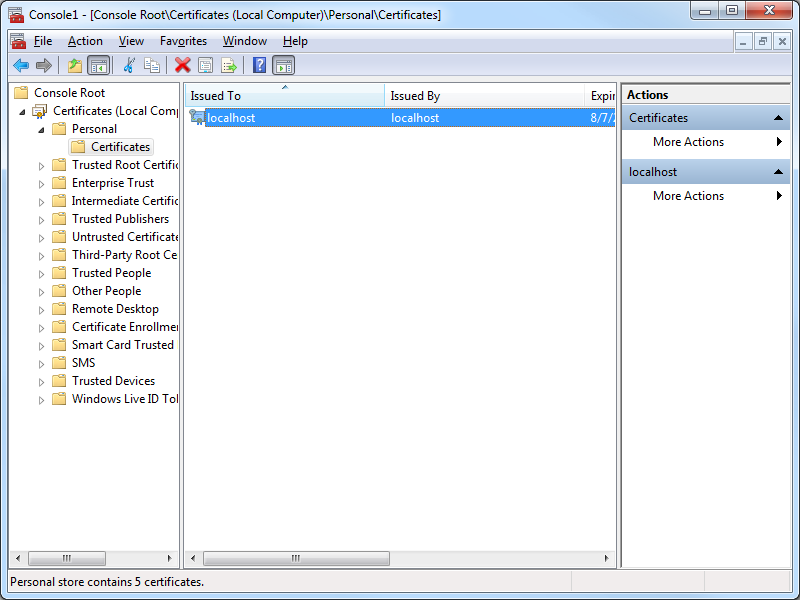
Task: Select the Trusted Publishers folder
Action: 120,219
